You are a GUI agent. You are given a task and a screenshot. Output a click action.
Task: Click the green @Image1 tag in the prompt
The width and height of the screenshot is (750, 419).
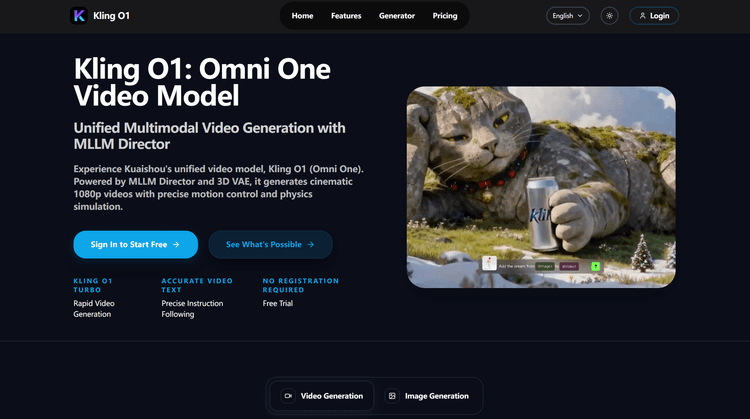545,266
